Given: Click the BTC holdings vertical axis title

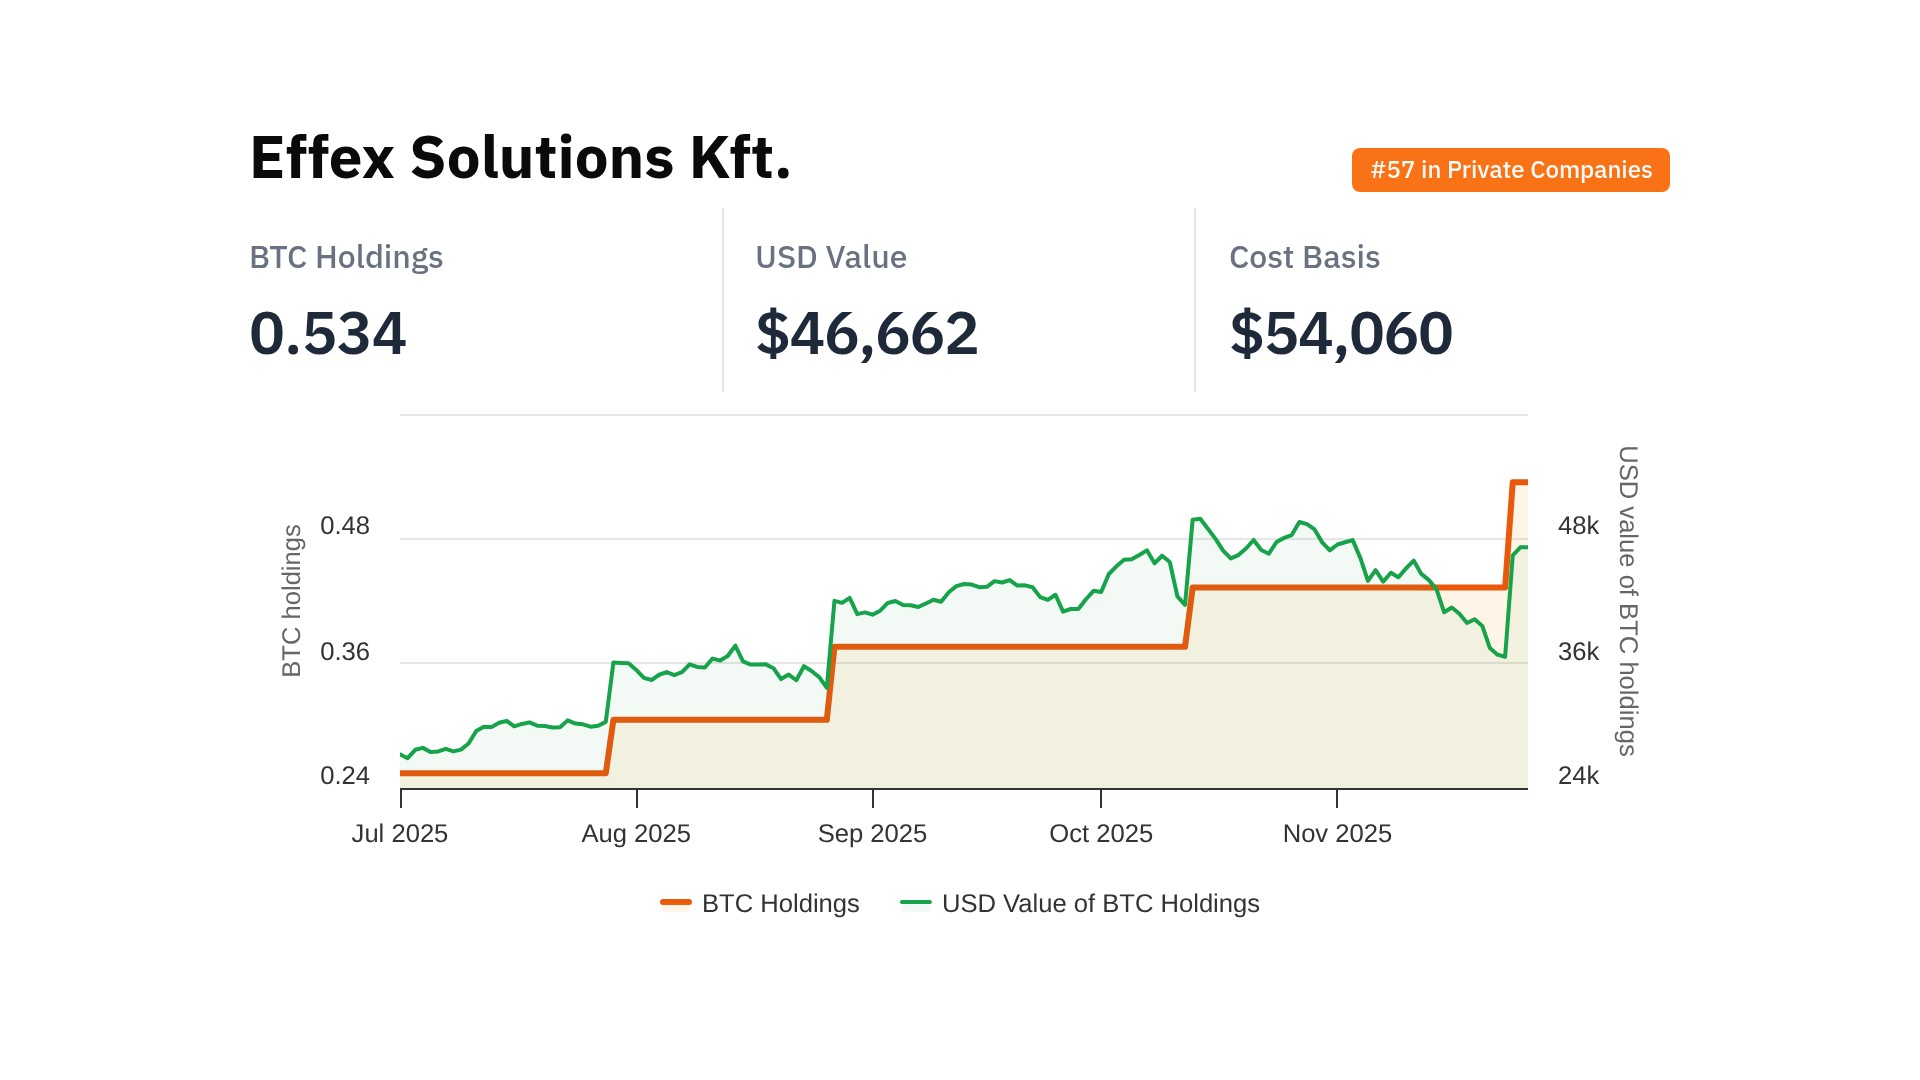Looking at the screenshot, I should pyautogui.click(x=291, y=601).
